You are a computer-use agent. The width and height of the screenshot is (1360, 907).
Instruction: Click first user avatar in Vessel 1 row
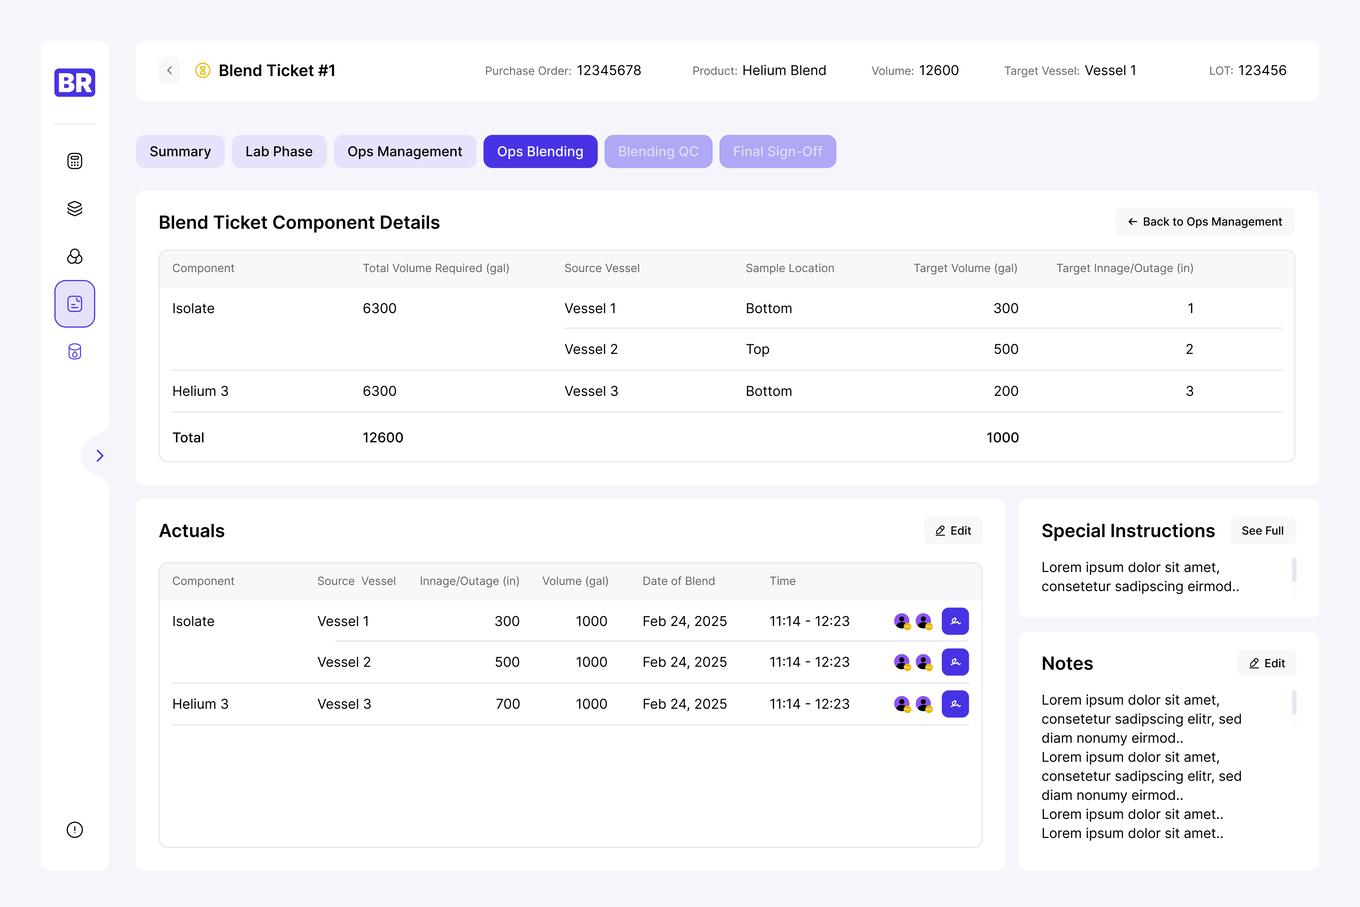coord(902,621)
